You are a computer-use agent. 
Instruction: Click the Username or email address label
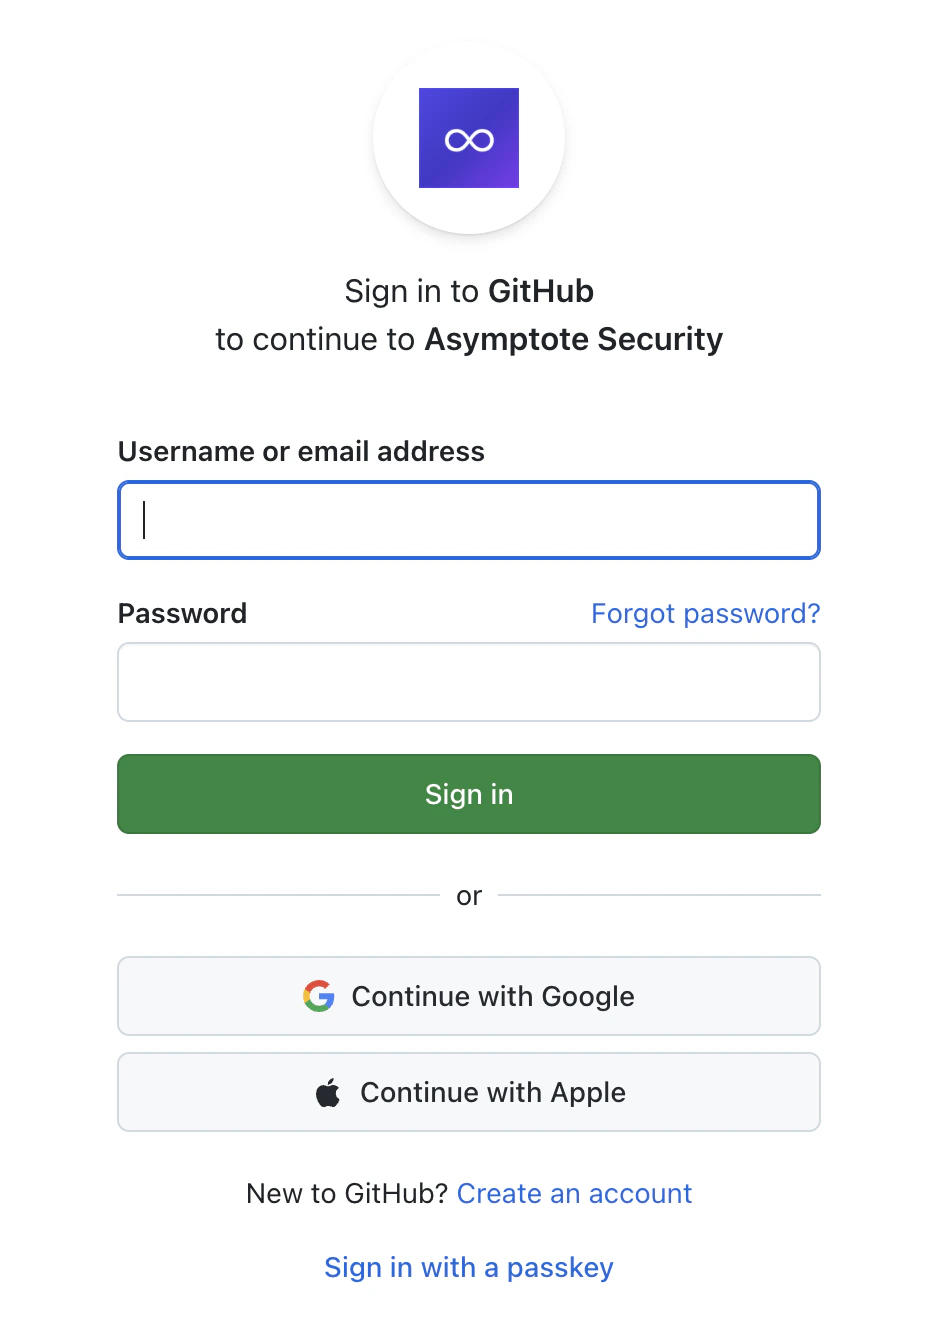click(x=301, y=451)
